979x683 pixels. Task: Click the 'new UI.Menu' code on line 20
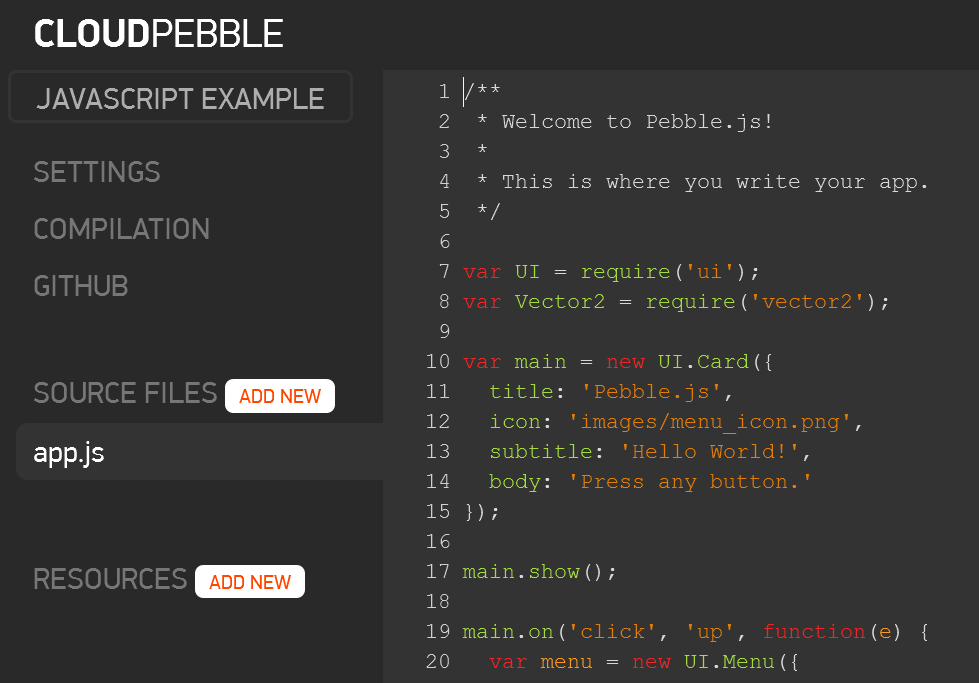(x=703, y=662)
